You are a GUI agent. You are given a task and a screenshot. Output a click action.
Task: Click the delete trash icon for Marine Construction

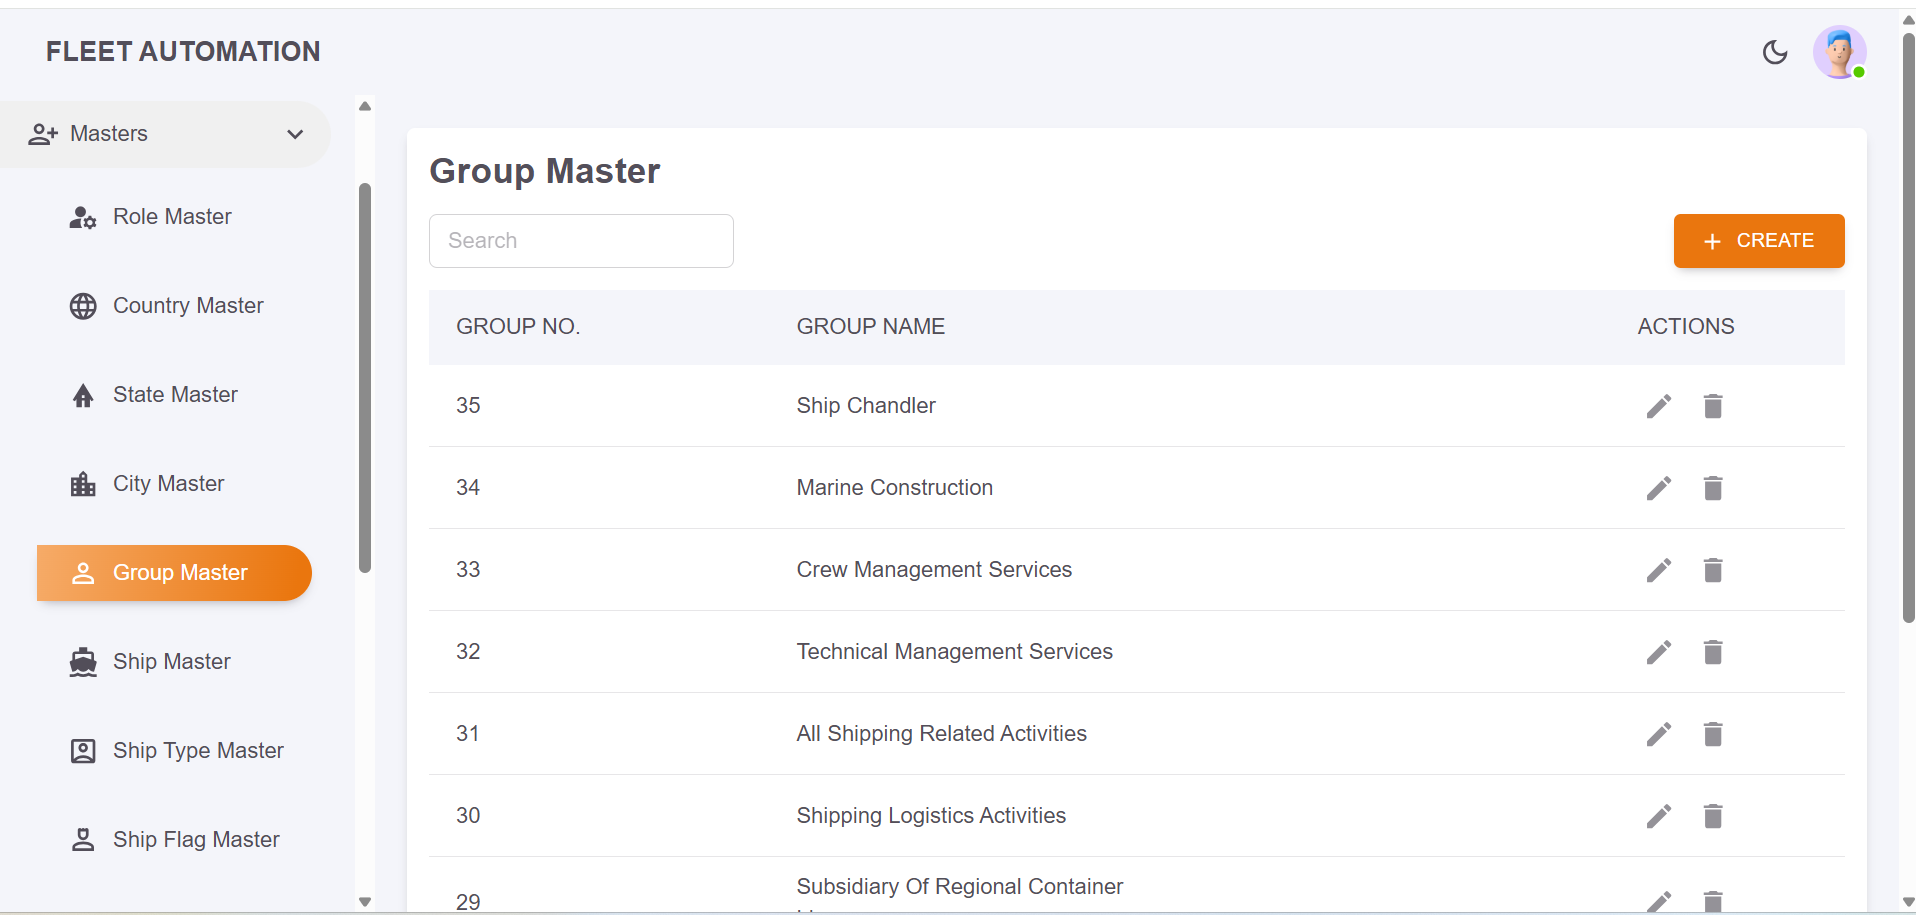pos(1712,488)
